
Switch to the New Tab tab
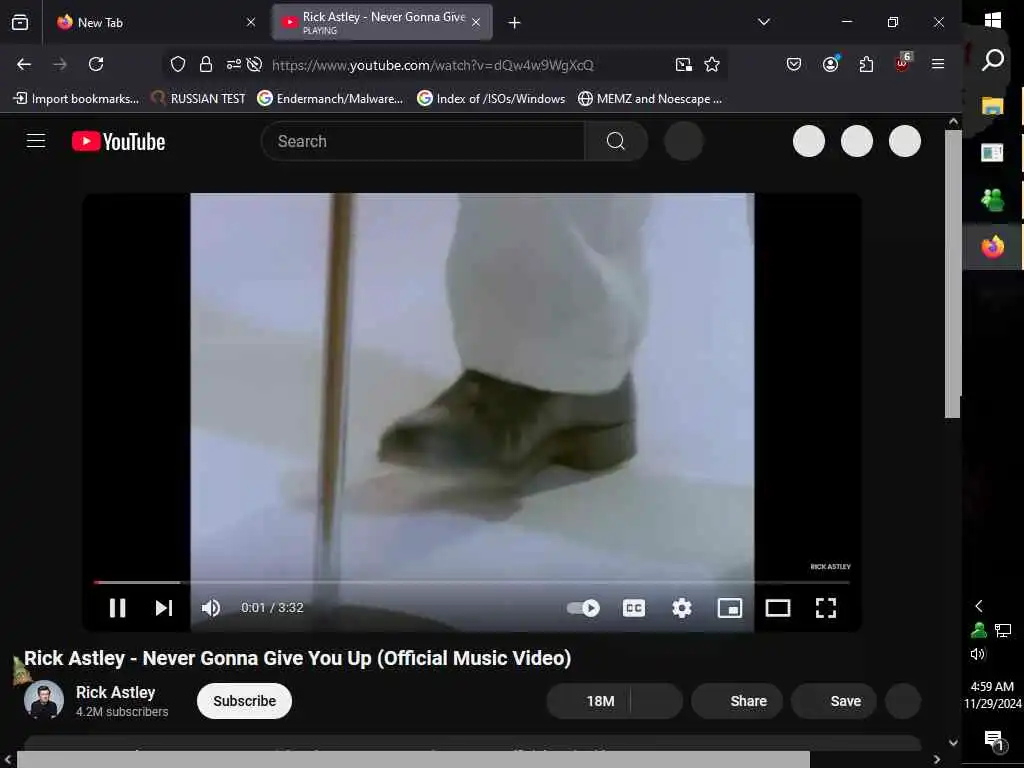tap(155, 23)
